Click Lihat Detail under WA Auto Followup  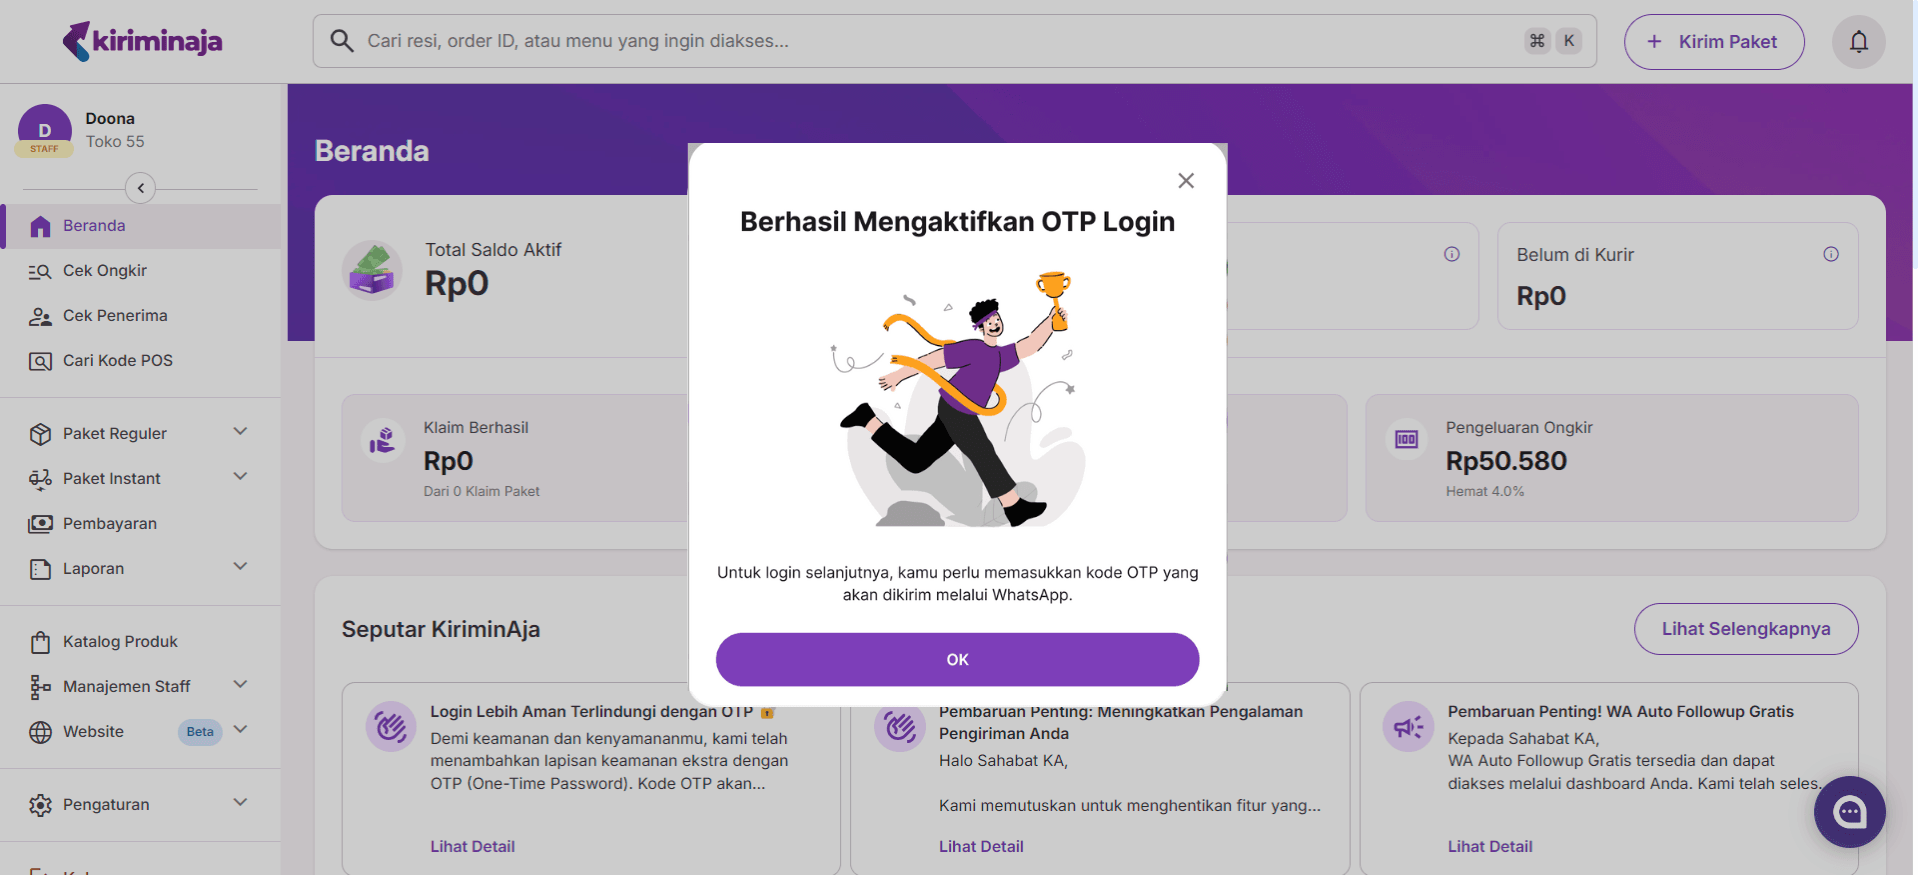(x=1489, y=846)
